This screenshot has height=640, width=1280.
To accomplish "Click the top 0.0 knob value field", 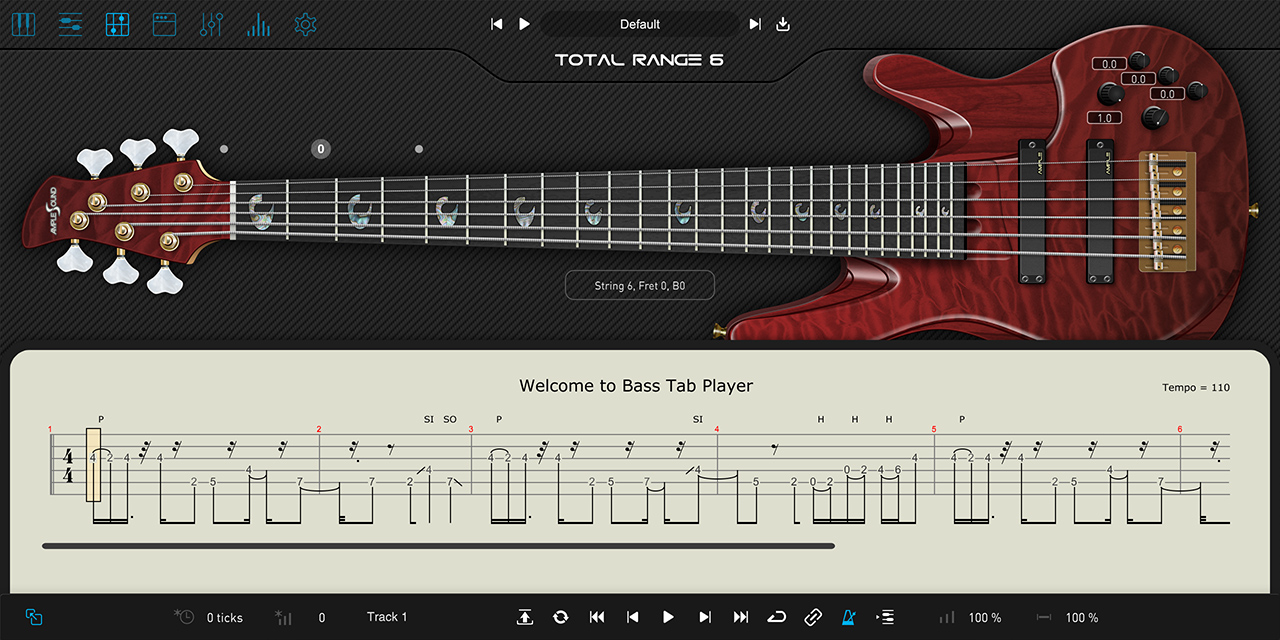I will point(1109,64).
